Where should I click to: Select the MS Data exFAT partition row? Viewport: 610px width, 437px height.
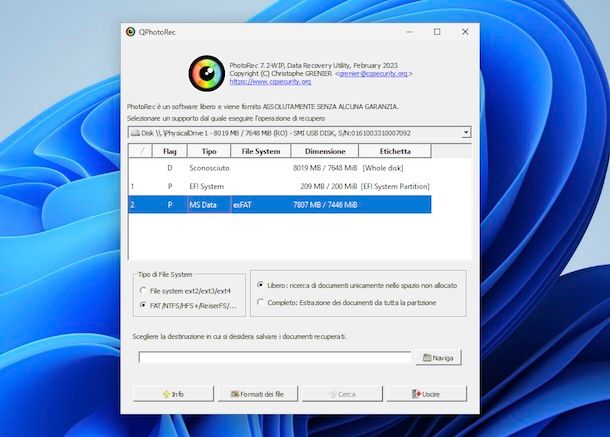tap(280, 205)
